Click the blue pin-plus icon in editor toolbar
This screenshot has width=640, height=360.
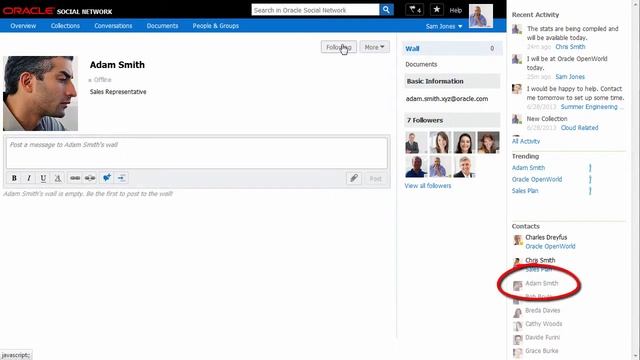pyautogui.click(x=107, y=178)
